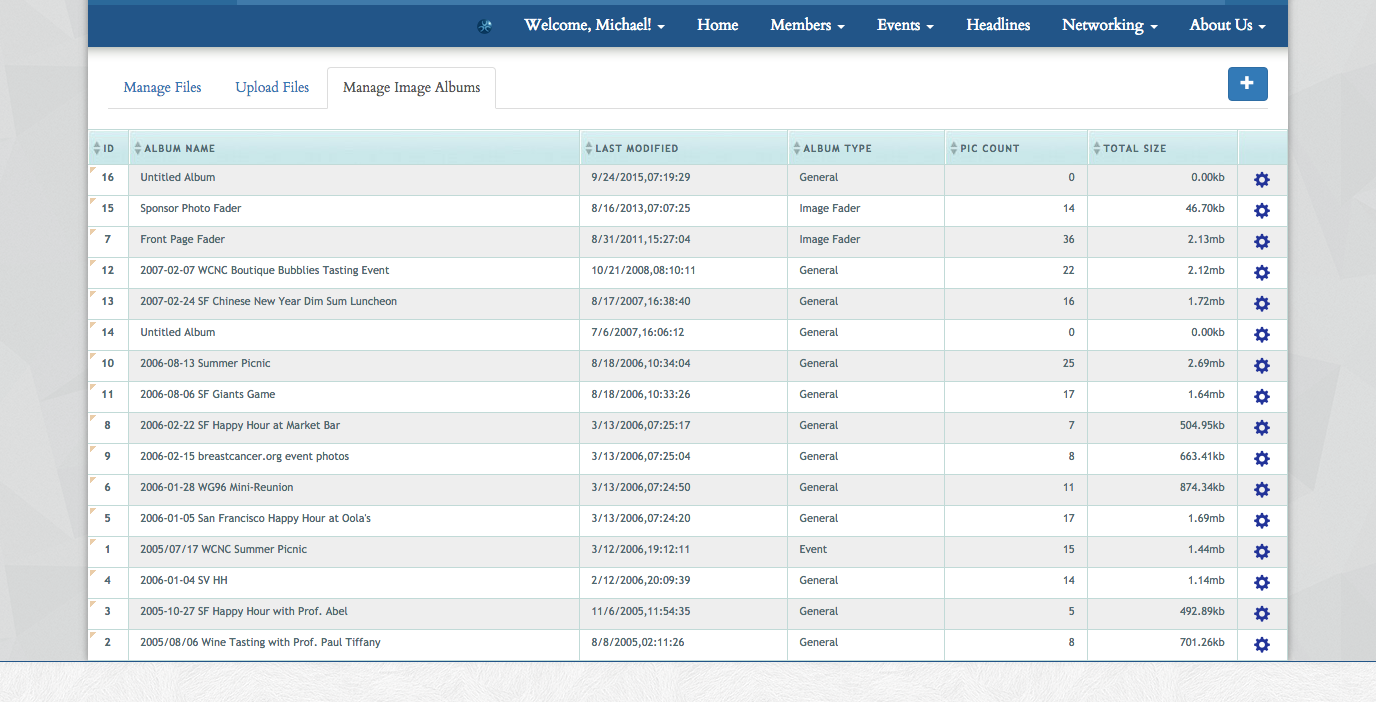Screen dimensions: 1376x702
Task: Open the Welcome, Michael! dropdown
Action: pos(595,25)
